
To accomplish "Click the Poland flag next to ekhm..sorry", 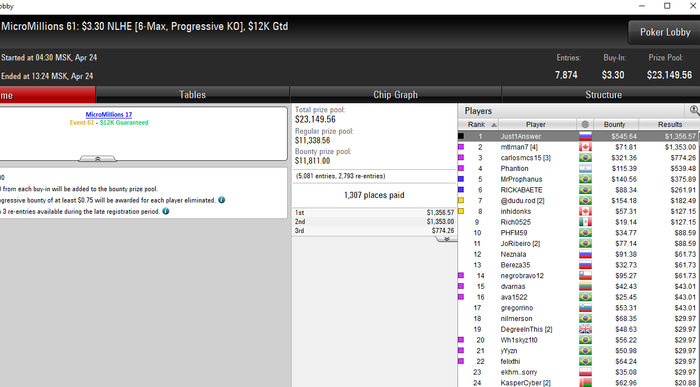I will 585,372.
